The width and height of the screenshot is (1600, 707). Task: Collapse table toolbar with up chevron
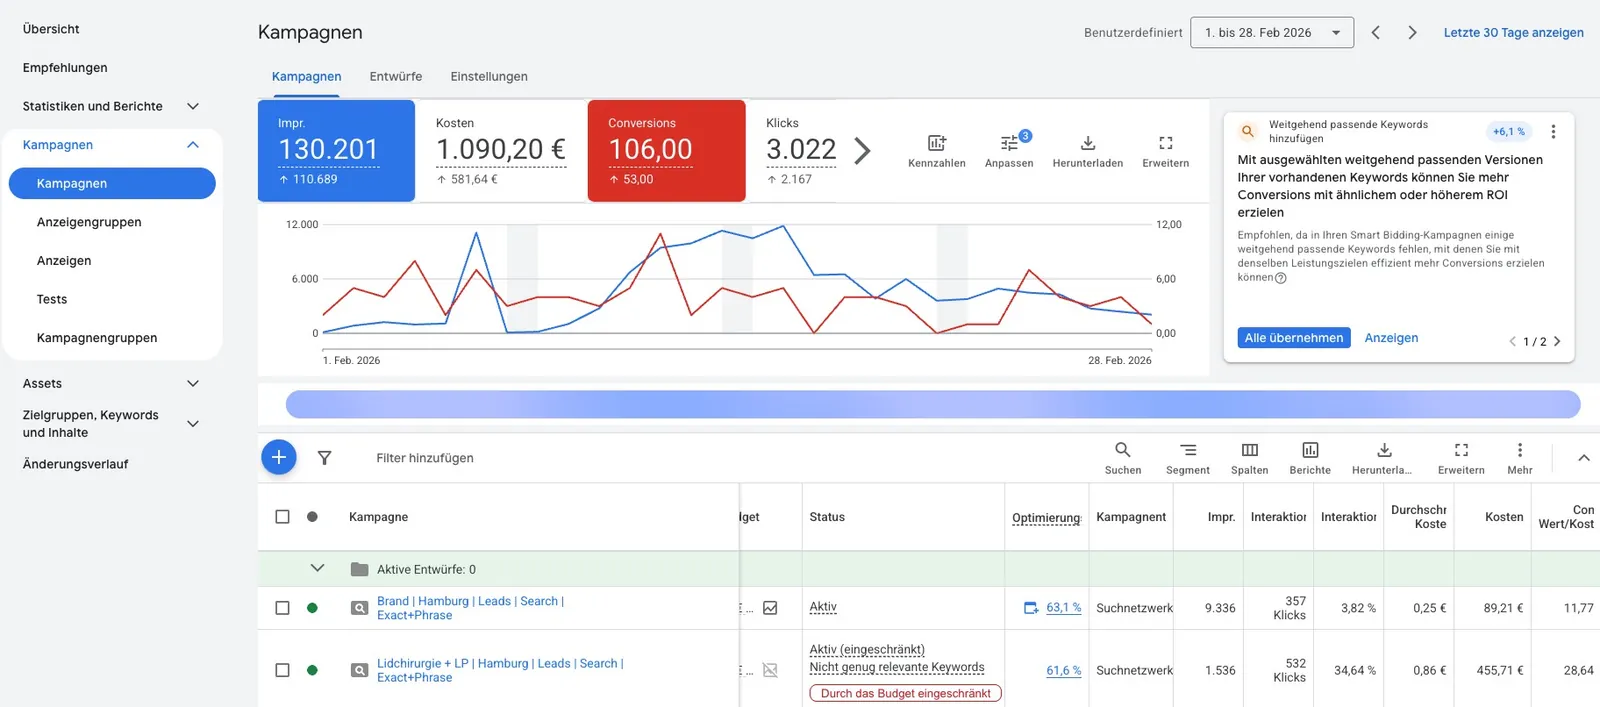point(1584,458)
